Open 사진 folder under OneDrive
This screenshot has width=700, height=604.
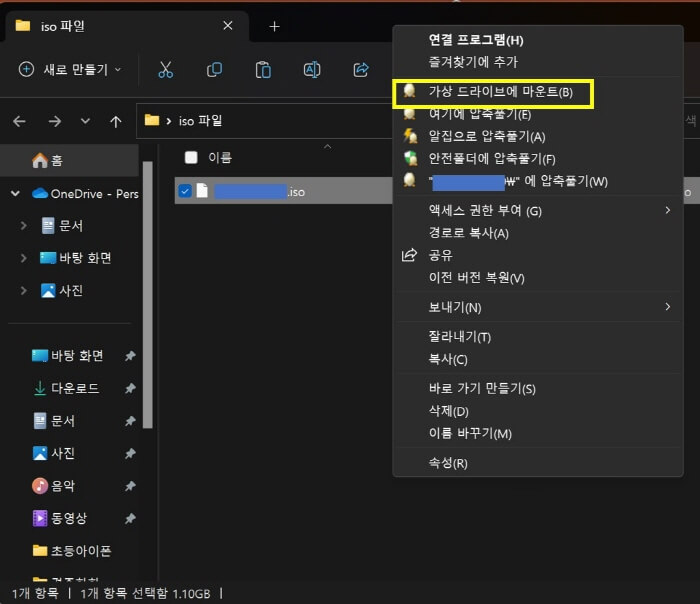pos(62,291)
